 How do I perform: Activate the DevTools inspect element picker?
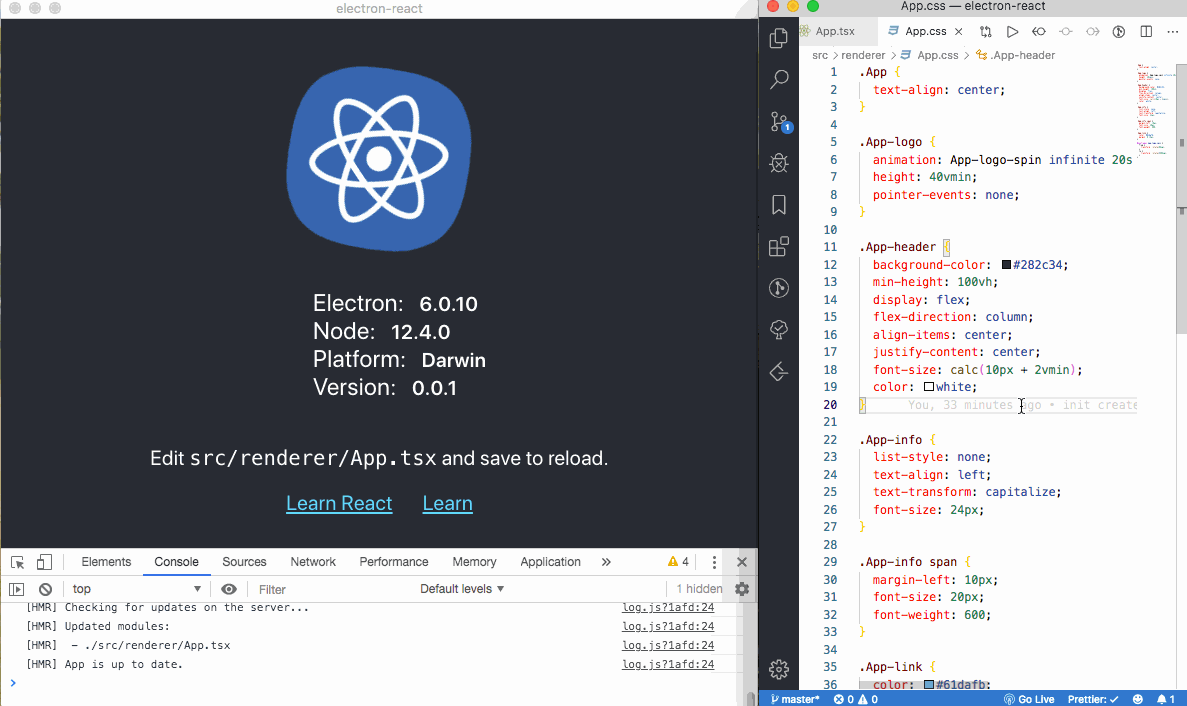(x=17, y=562)
